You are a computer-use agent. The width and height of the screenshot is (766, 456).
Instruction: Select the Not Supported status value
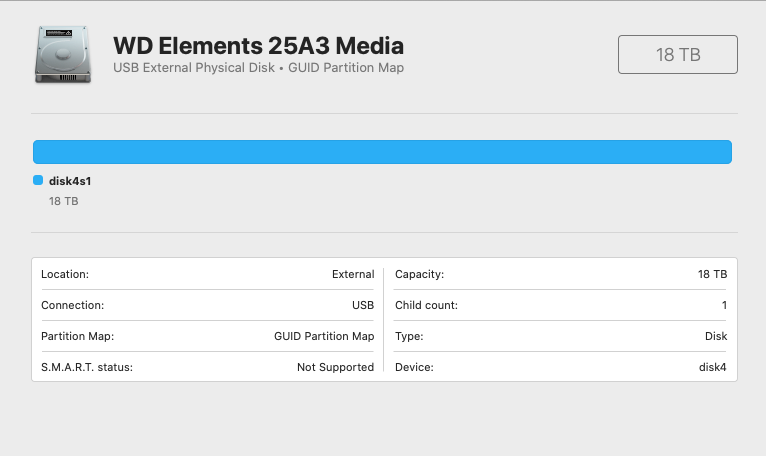(335, 367)
